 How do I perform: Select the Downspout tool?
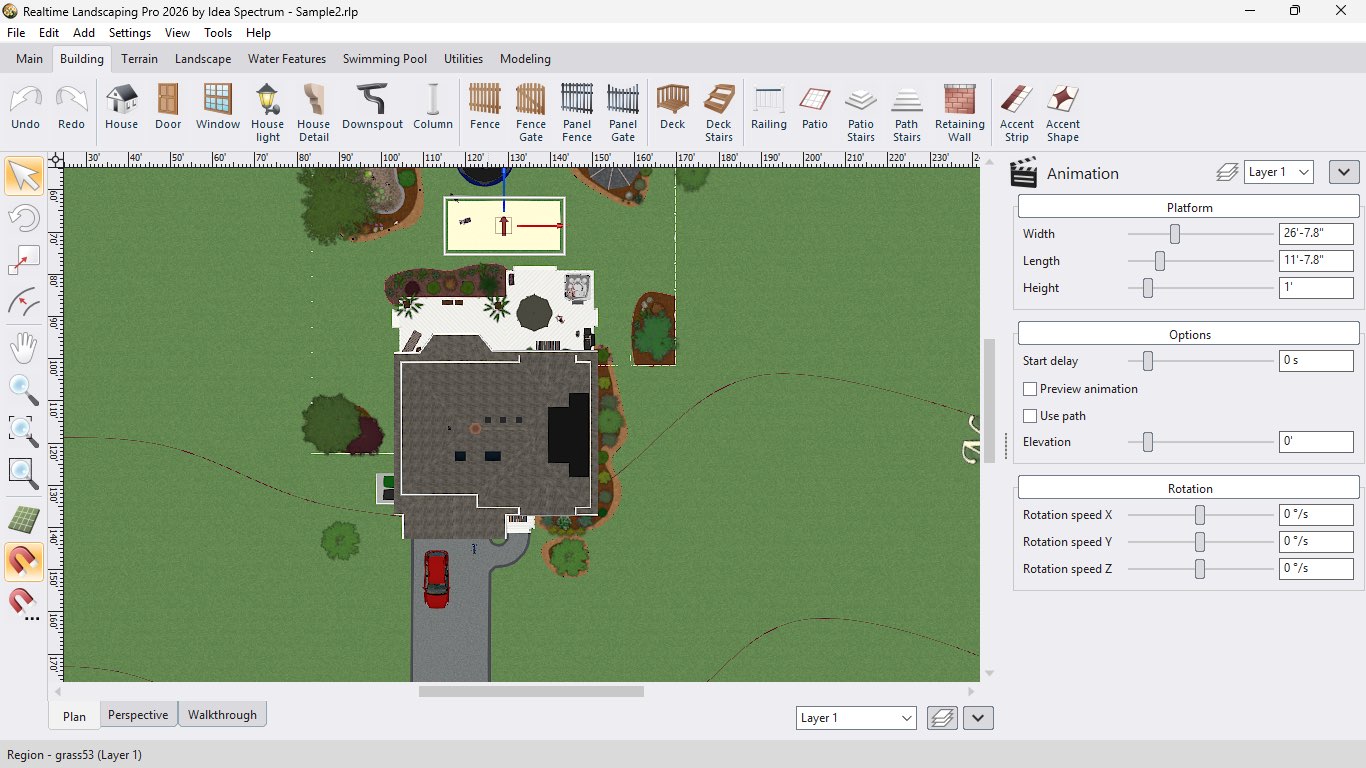click(x=372, y=107)
